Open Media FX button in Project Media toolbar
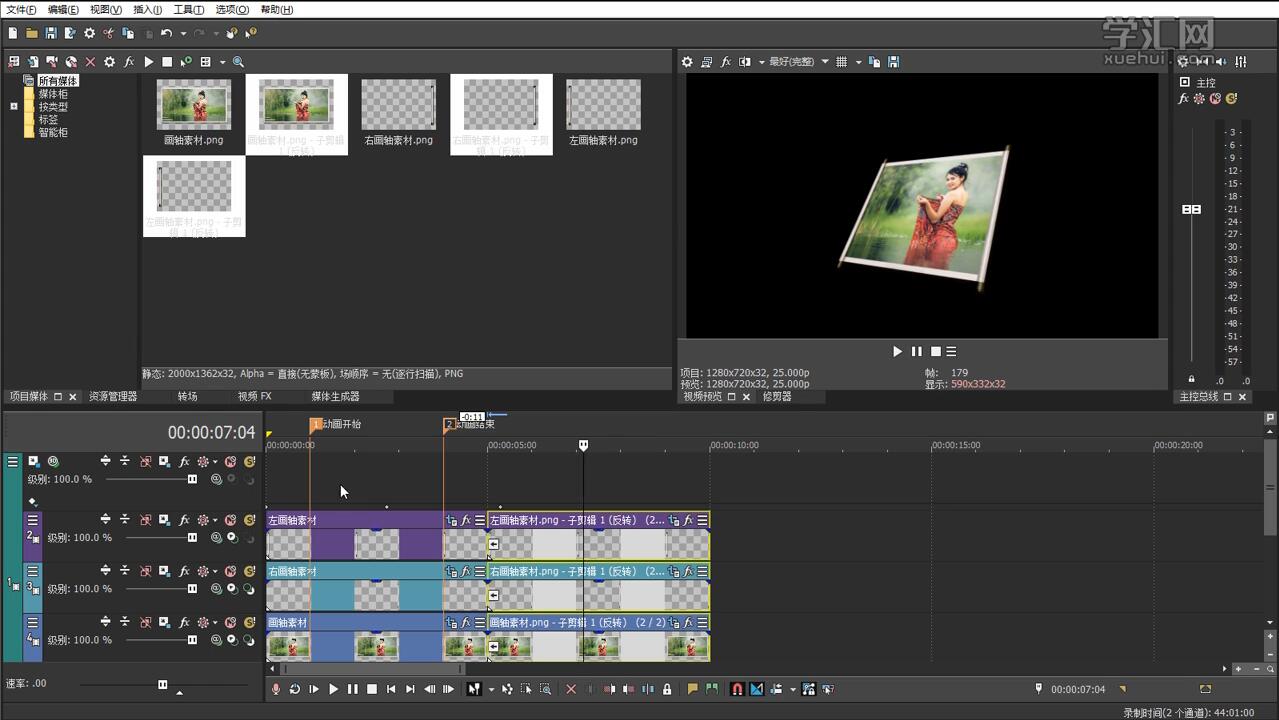 pyautogui.click(x=129, y=62)
